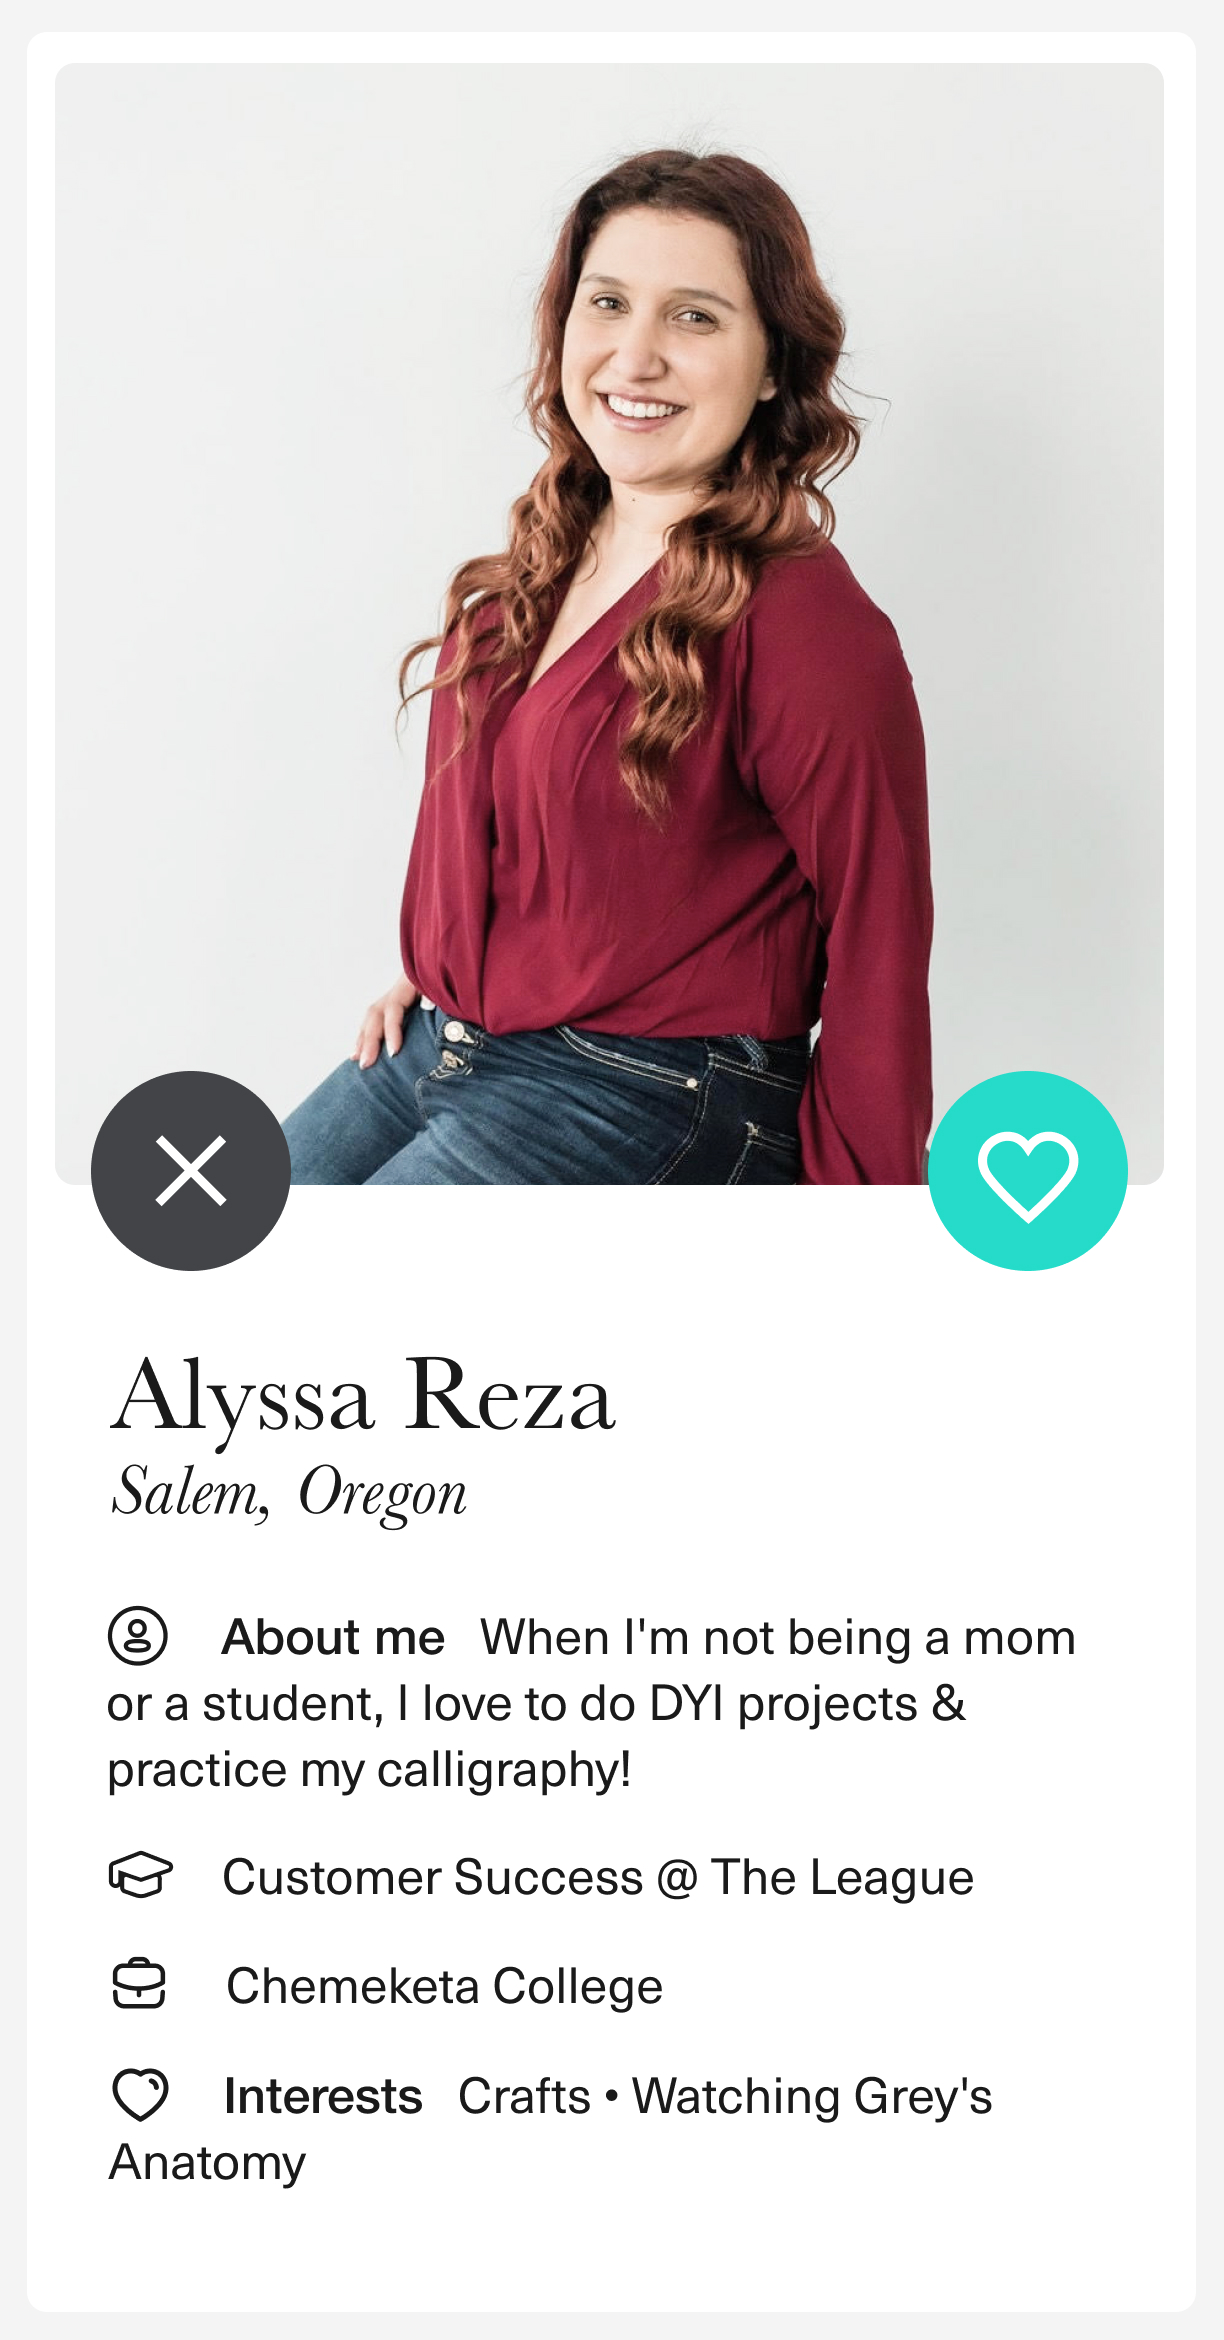Click the graduation cap icon

[140, 1875]
